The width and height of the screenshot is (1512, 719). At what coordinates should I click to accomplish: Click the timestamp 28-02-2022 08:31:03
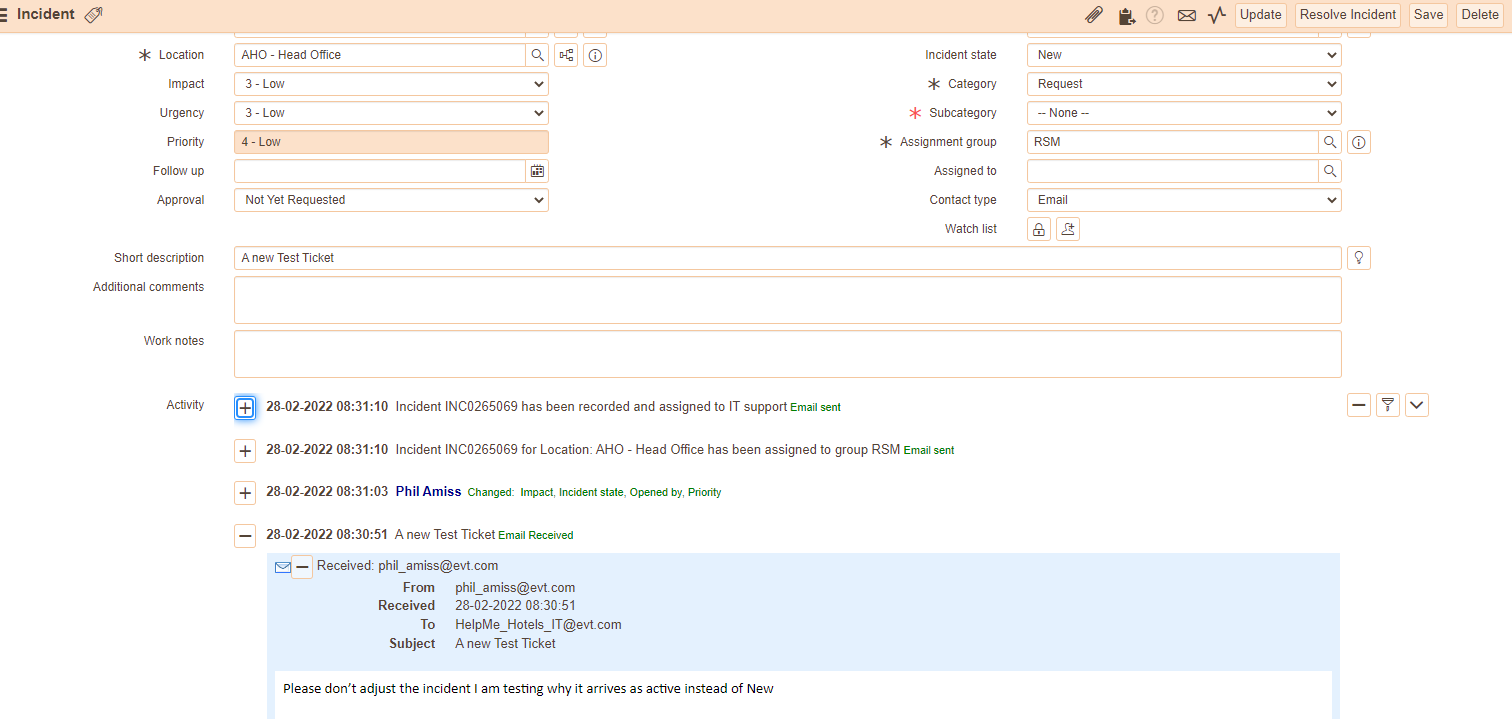click(x=327, y=491)
